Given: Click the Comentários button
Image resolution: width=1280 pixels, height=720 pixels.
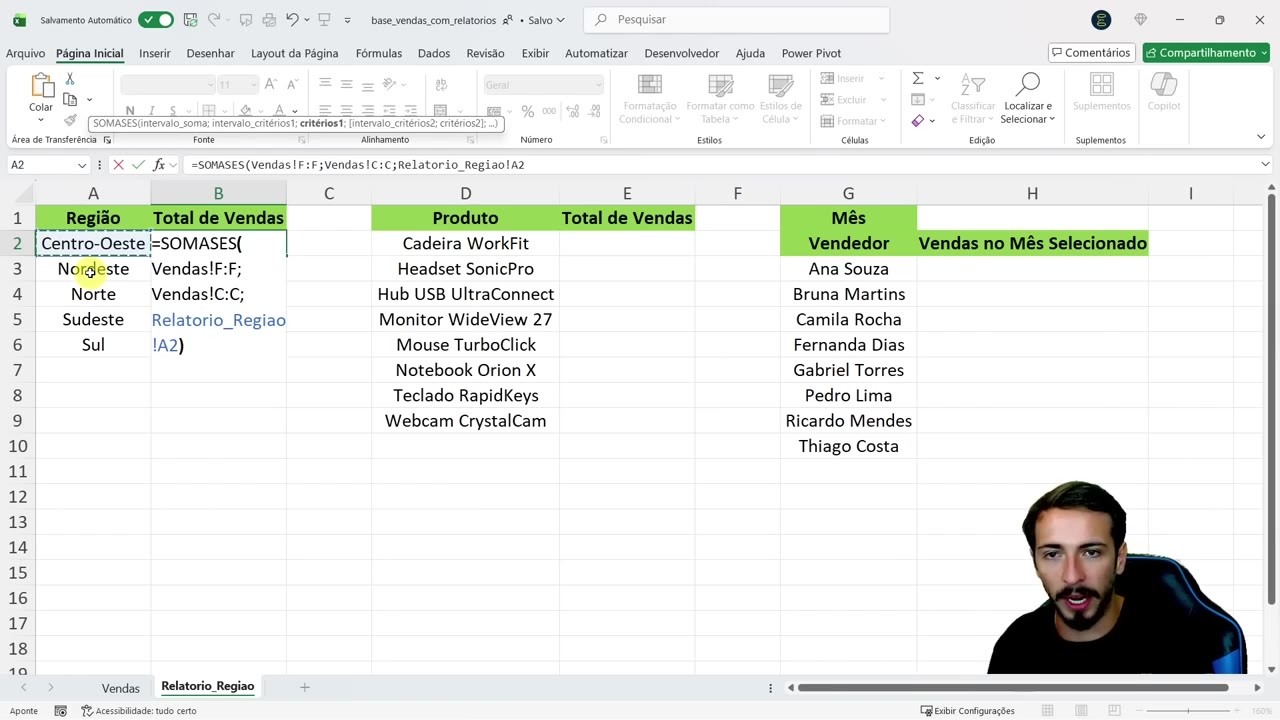Looking at the screenshot, I should pos(1090,53).
